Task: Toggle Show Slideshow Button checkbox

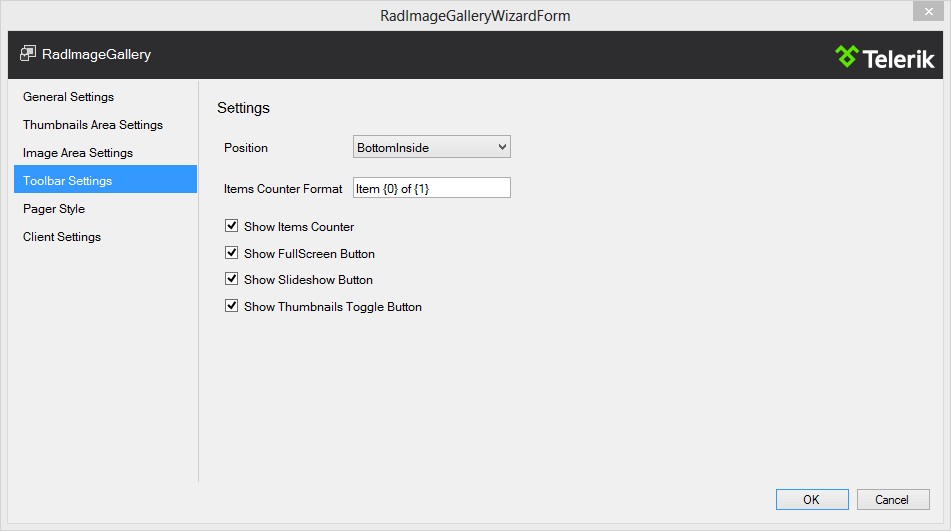Action: [x=232, y=280]
